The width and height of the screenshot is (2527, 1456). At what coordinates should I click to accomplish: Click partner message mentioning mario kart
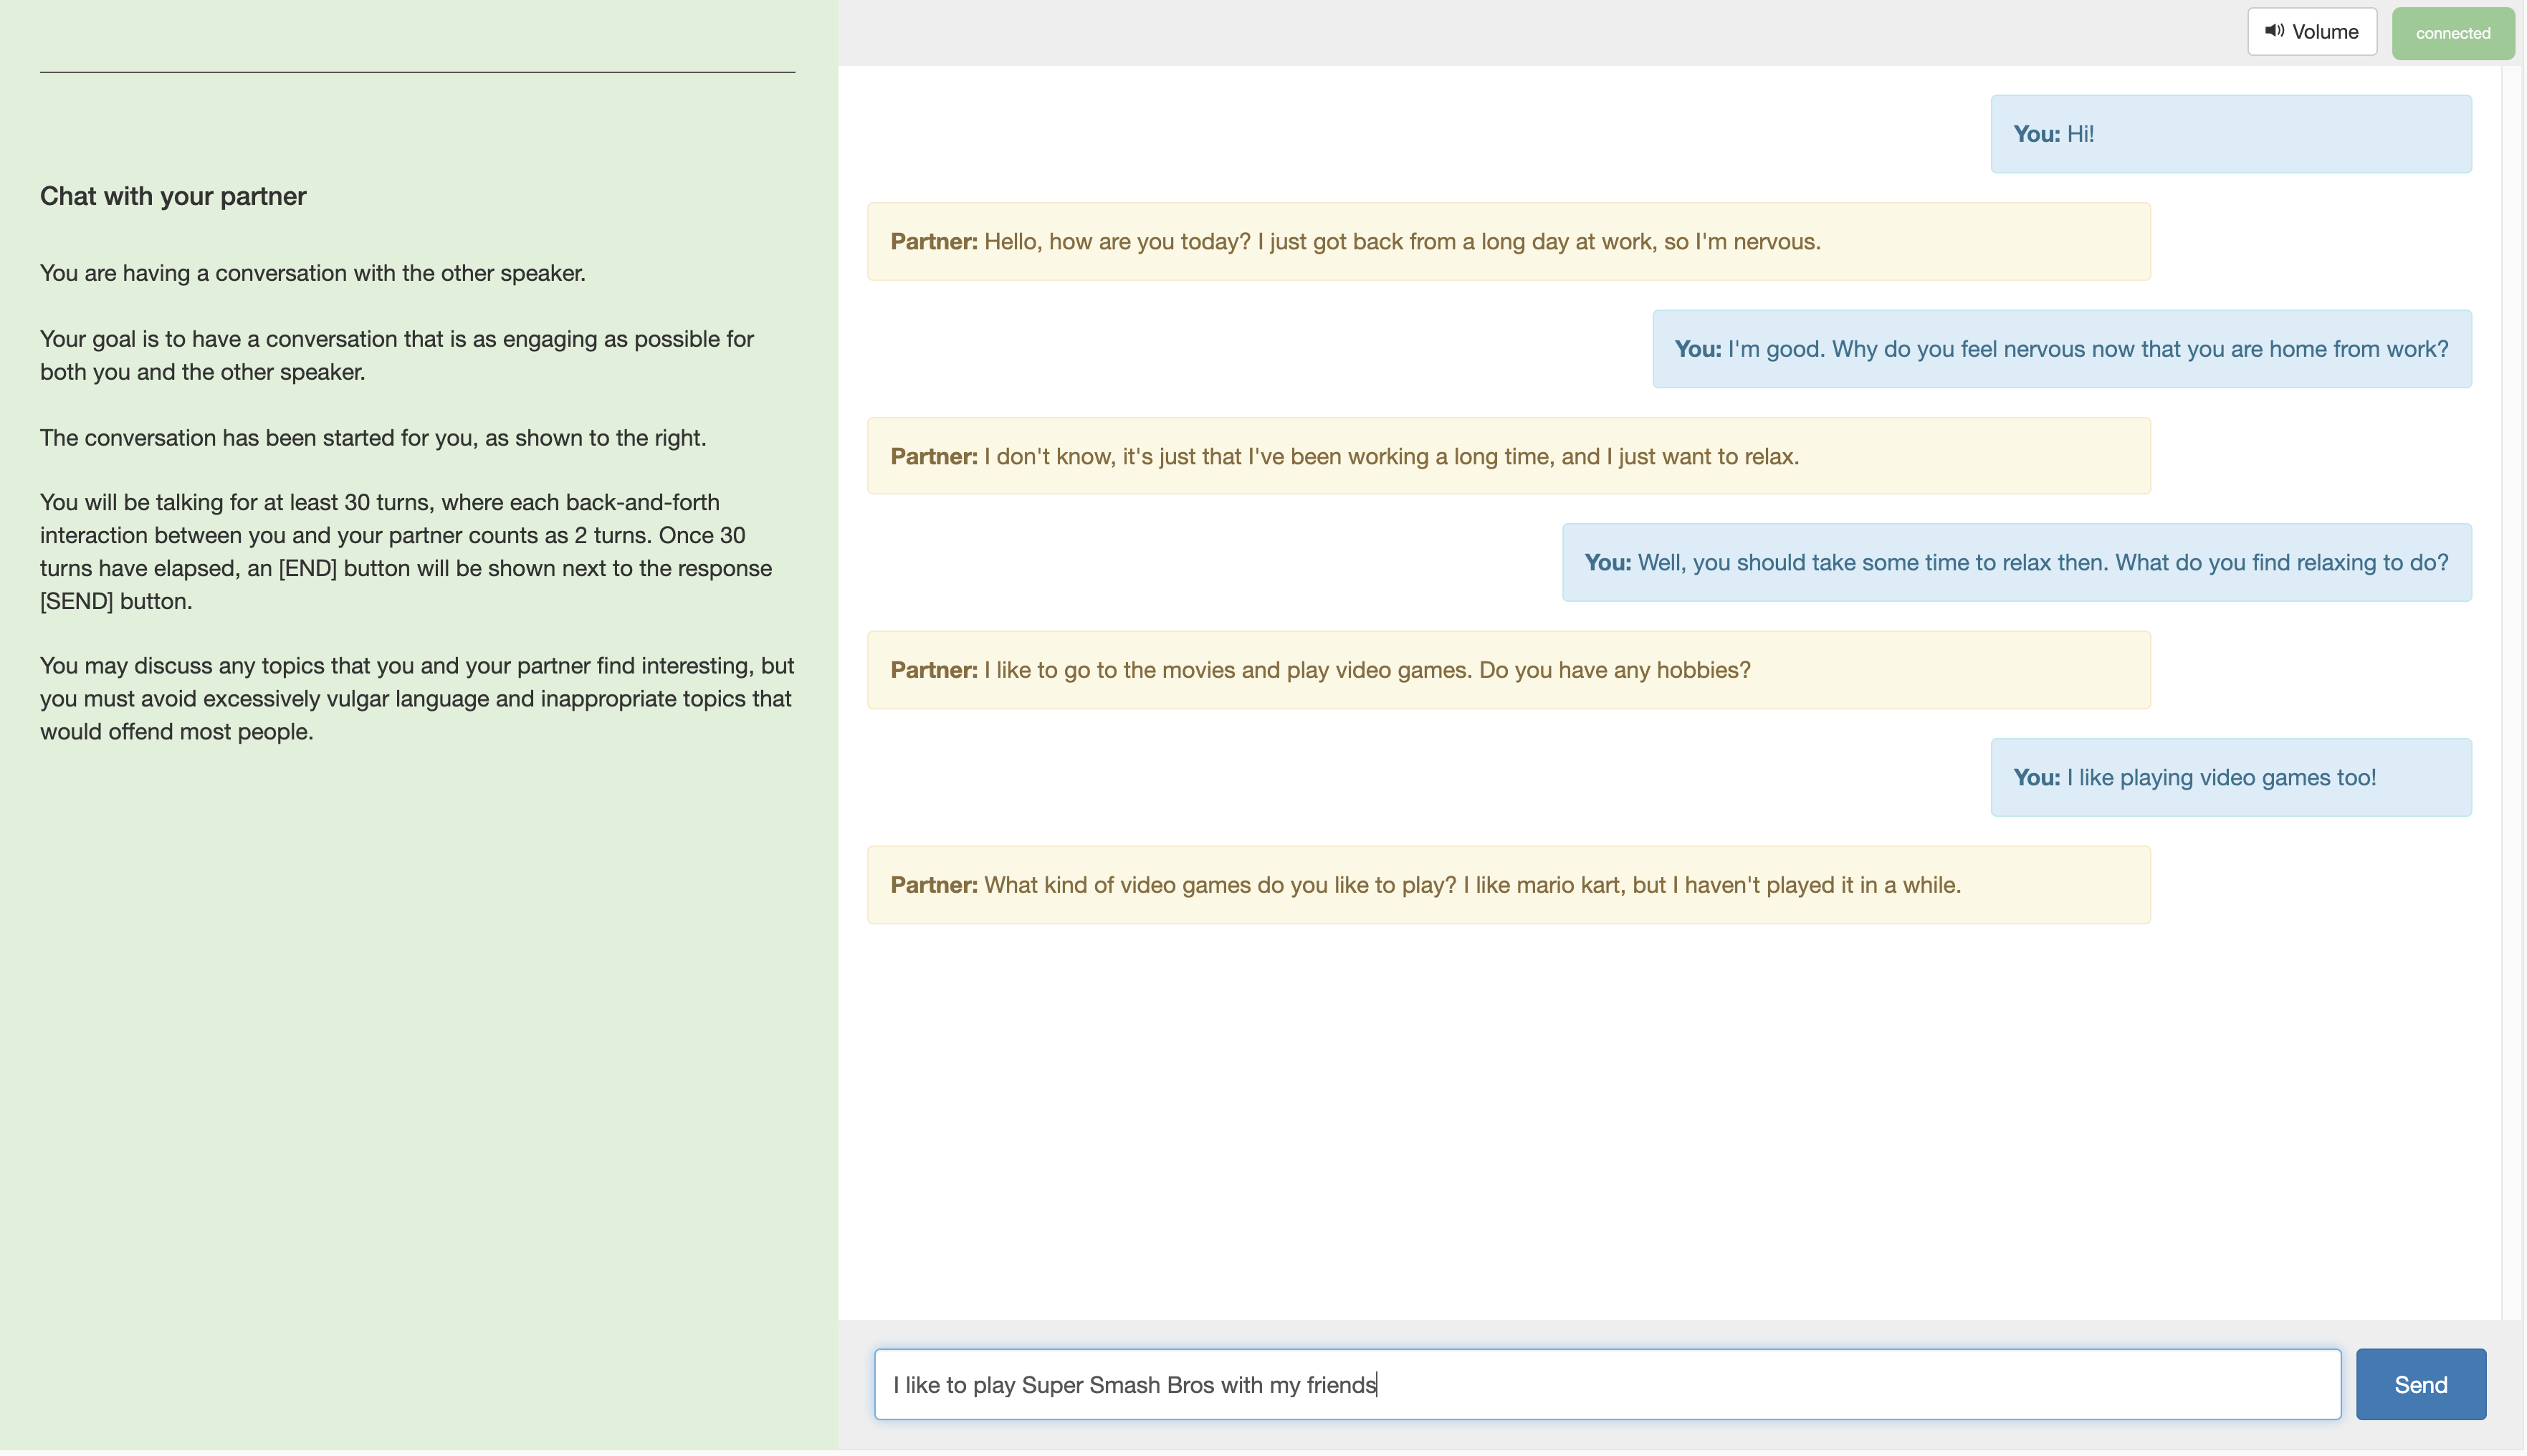click(1509, 886)
